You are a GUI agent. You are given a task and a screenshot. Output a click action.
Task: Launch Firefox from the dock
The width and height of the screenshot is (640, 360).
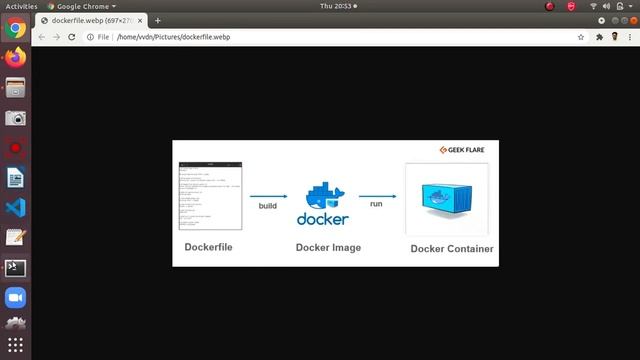pyautogui.click(x=16, y=58)
